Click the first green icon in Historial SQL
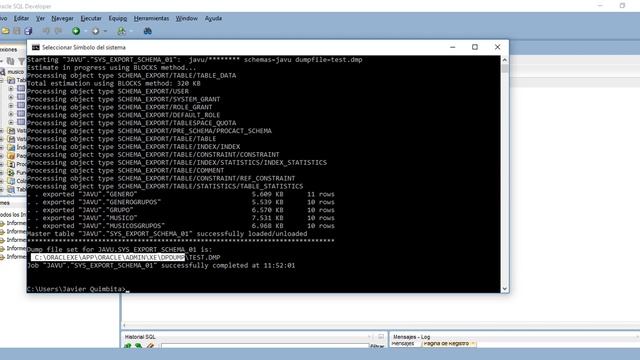Image resolution: width=640 pixels, height=360 pixels. 128,346
